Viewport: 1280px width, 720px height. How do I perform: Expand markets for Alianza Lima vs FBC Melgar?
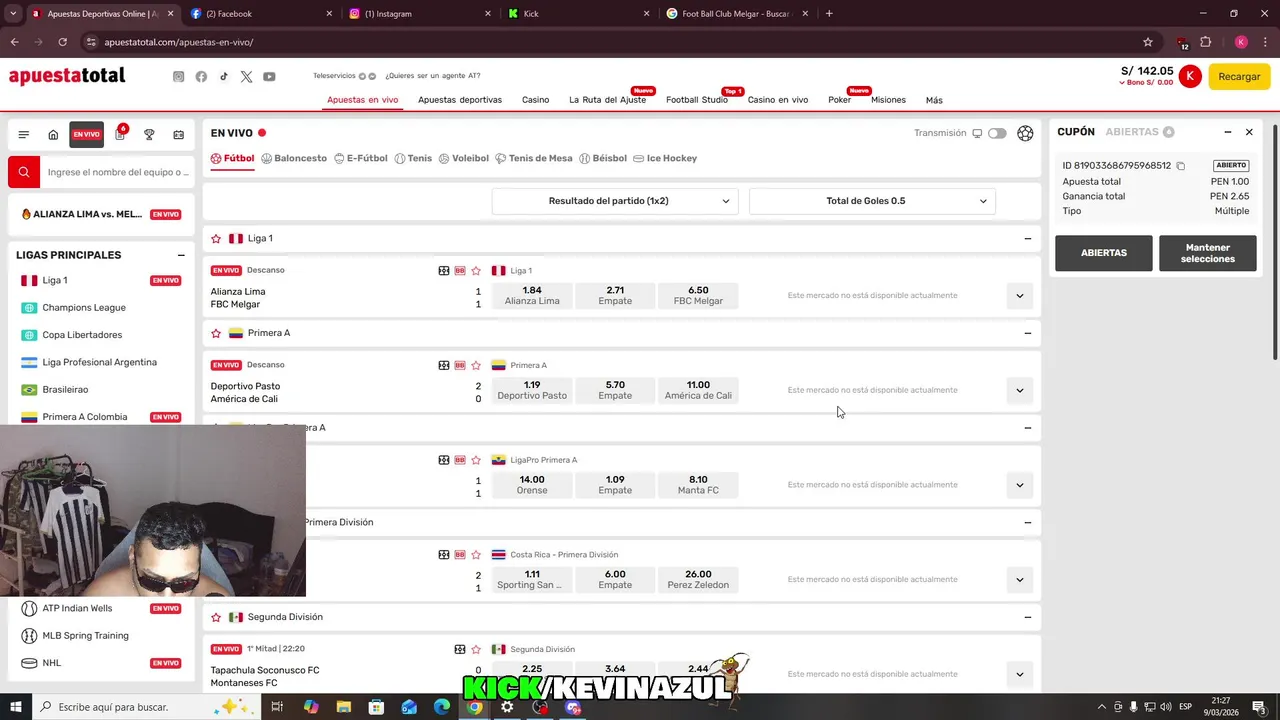click(1019, 296)
